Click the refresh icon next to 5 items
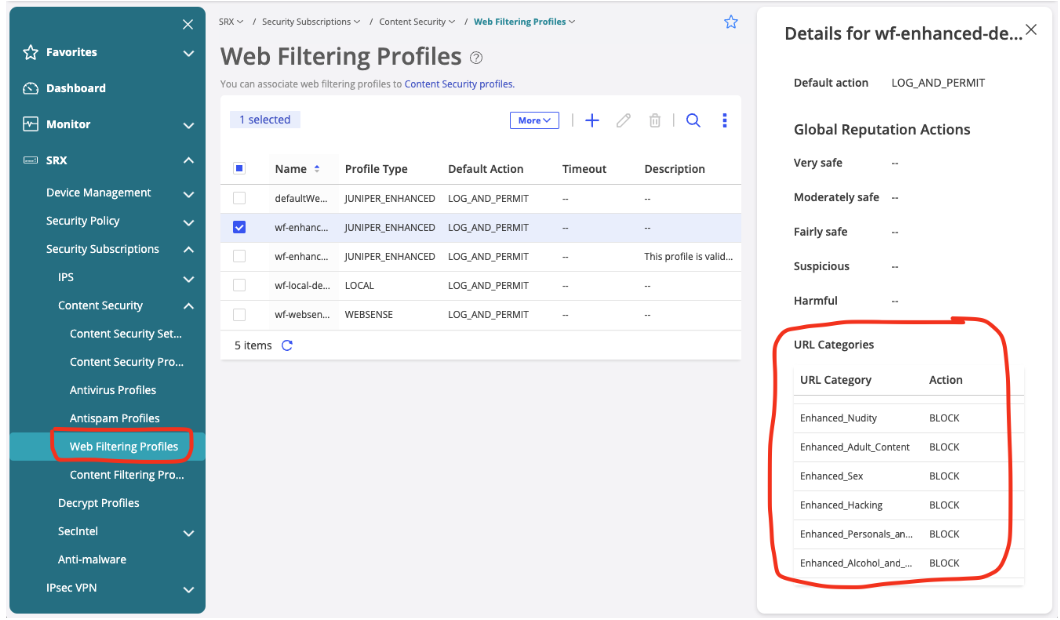Viewport: 1060px width, 620px height. 287,346
